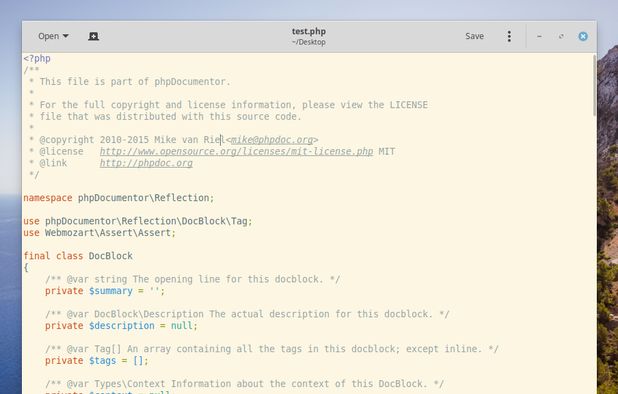Follow the http://phpdoc.org link

pos(146,163)
